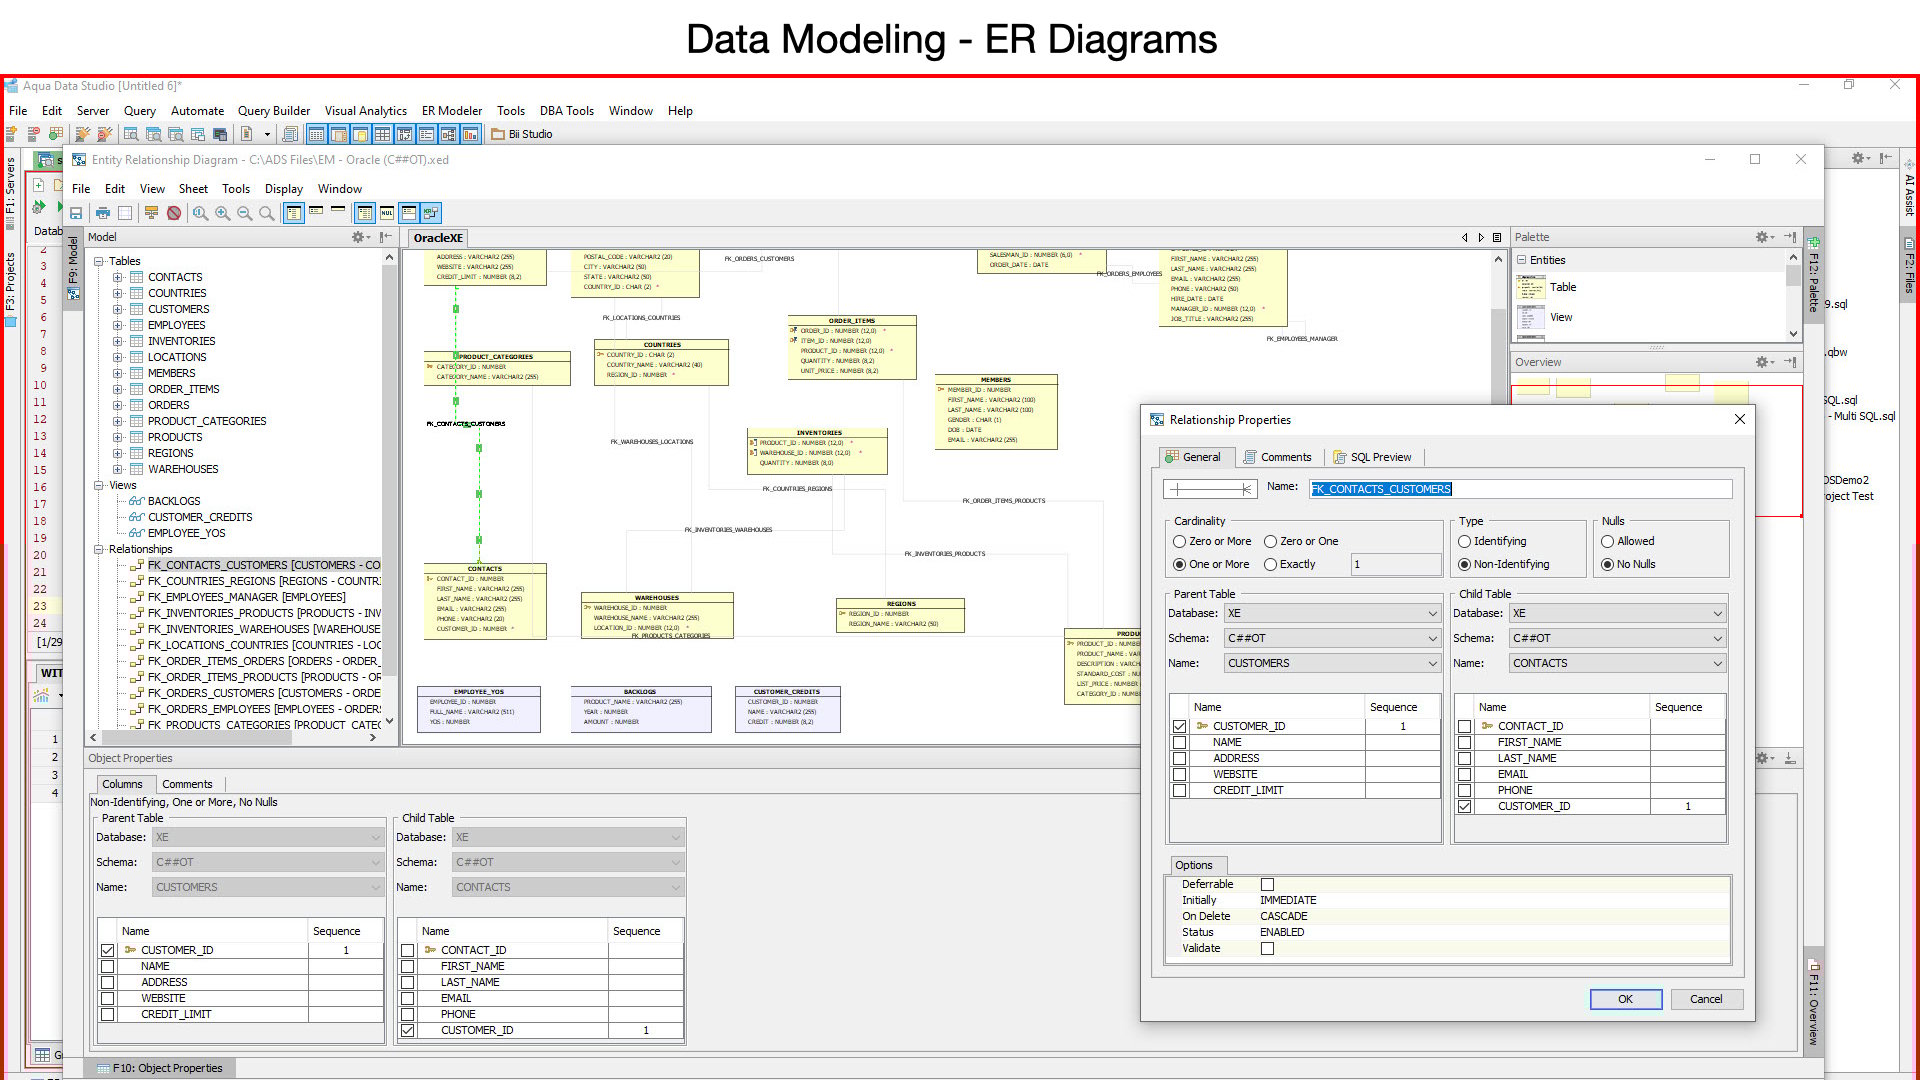Check the Deferrable option checkbox

(1267, 884)
